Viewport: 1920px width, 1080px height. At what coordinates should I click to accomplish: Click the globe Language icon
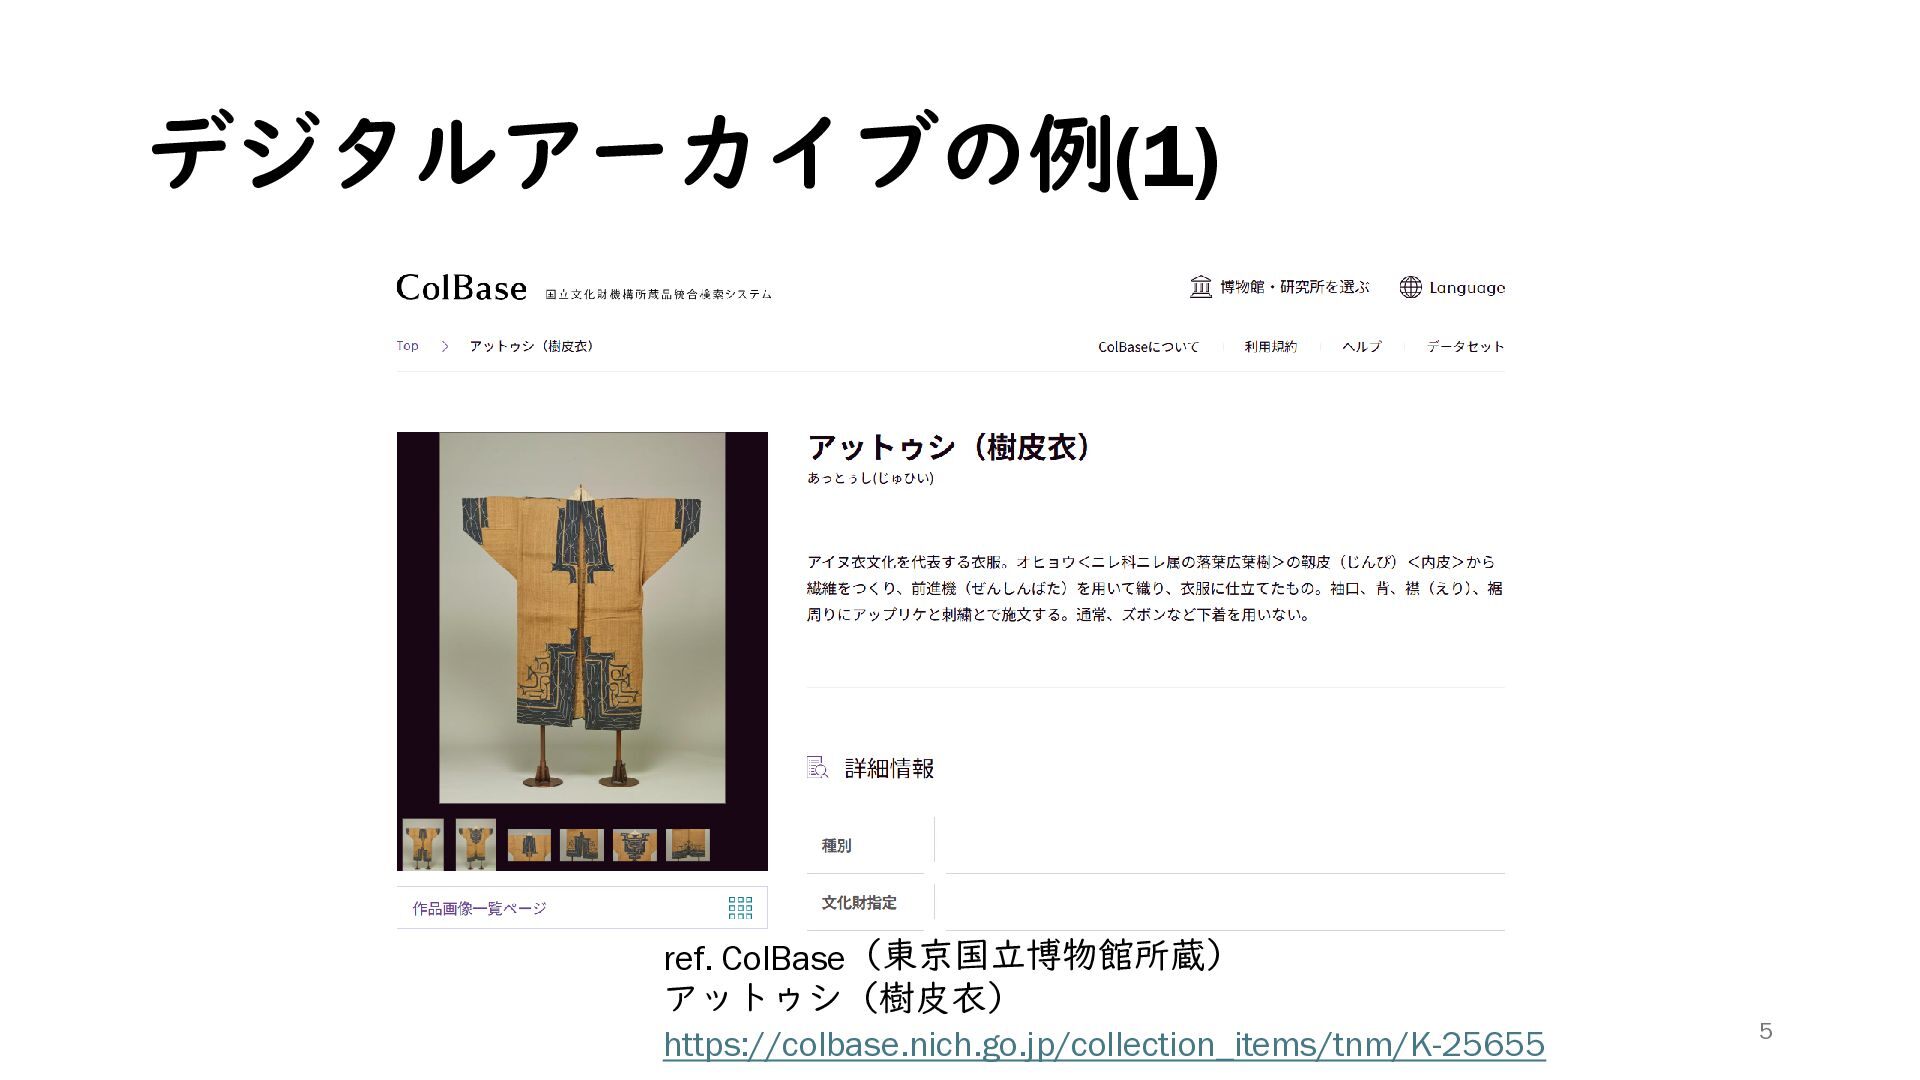pyautogui.click(x=1410, y=287)
